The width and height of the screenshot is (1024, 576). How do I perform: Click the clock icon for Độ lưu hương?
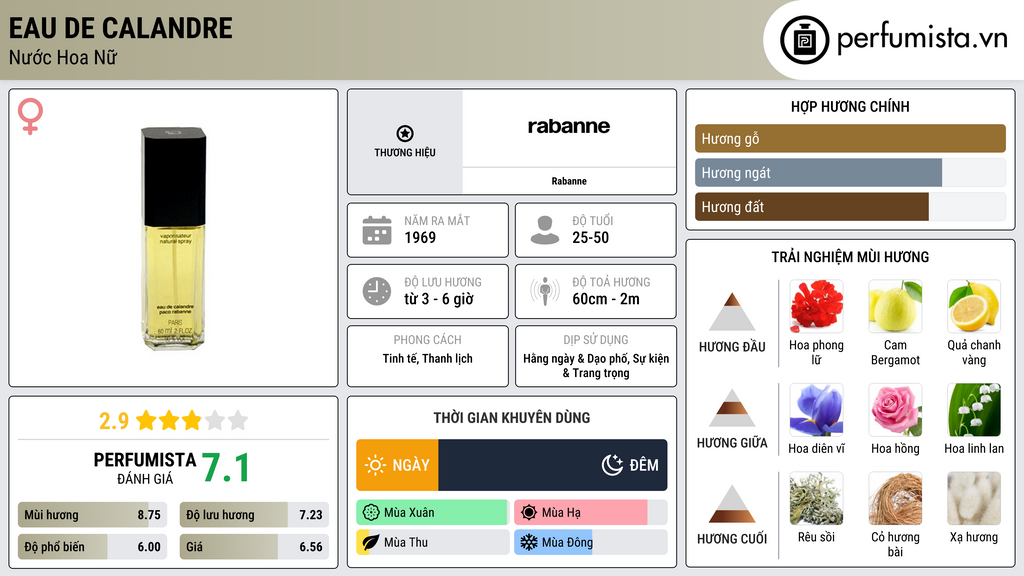click(x=376, y=291)
